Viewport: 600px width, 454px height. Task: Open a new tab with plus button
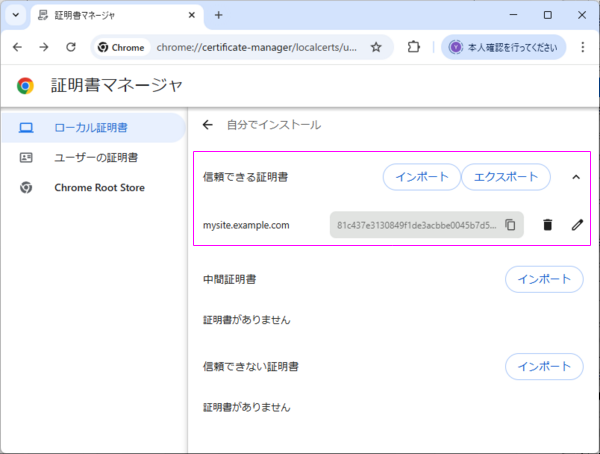coord(218,15)
